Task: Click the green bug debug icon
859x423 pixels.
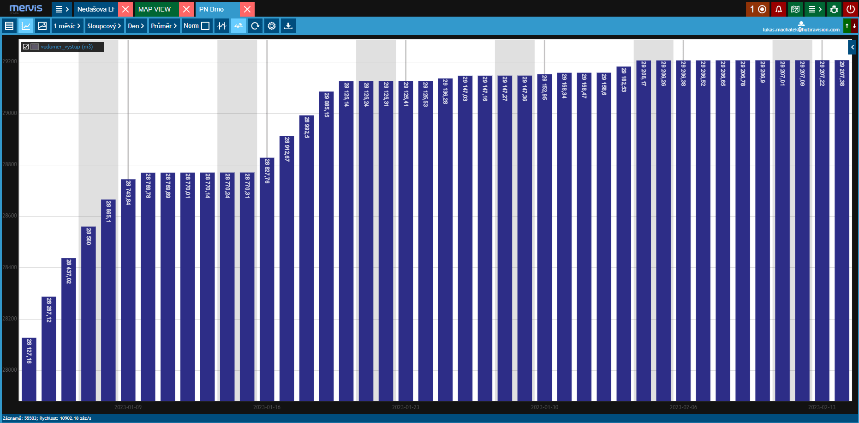Action: click(x=833, y=8)
